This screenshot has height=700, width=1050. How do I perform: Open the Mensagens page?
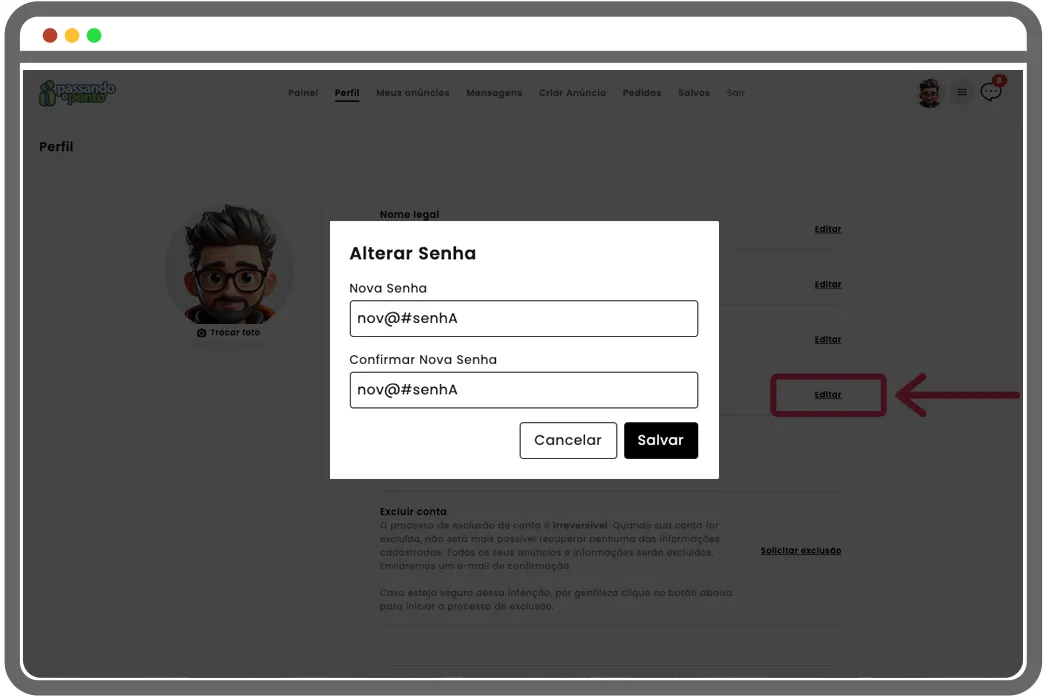(x=494, y=93)
